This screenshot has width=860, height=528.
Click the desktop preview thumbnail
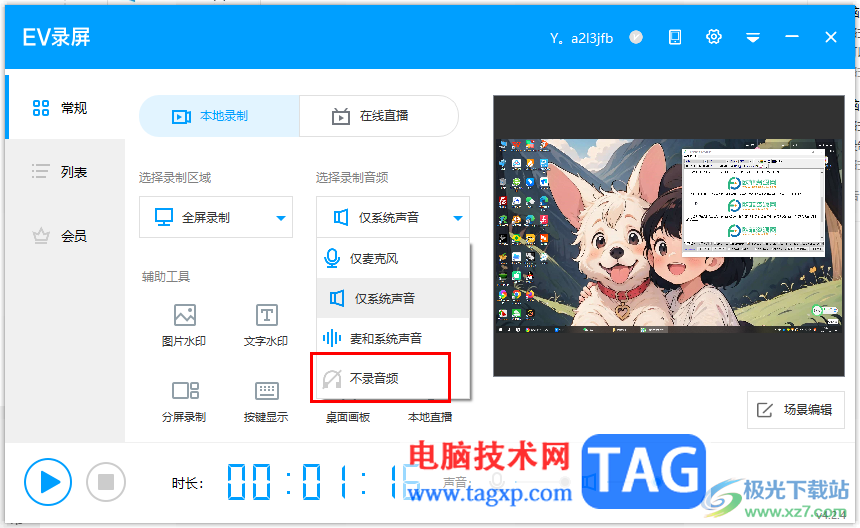coord(669,236)
